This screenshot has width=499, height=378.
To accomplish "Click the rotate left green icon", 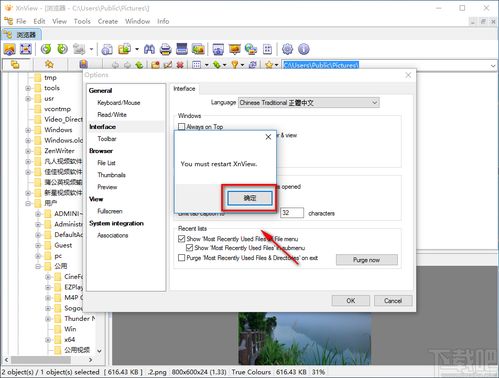I will point(46,49).
